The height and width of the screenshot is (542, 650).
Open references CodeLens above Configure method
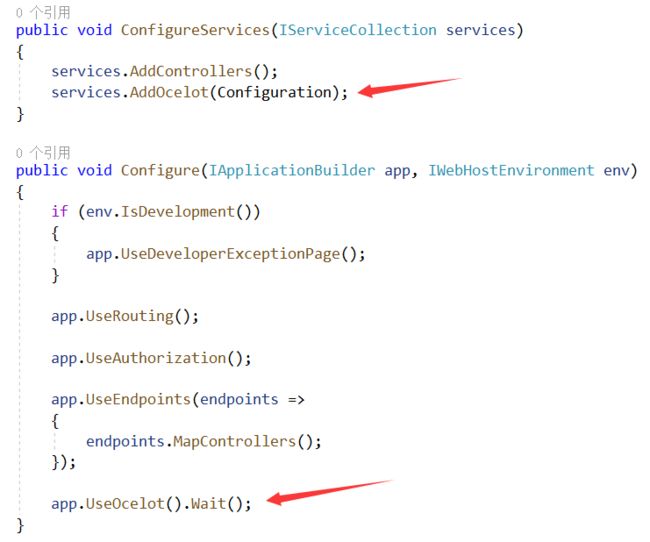coord(43,153)
